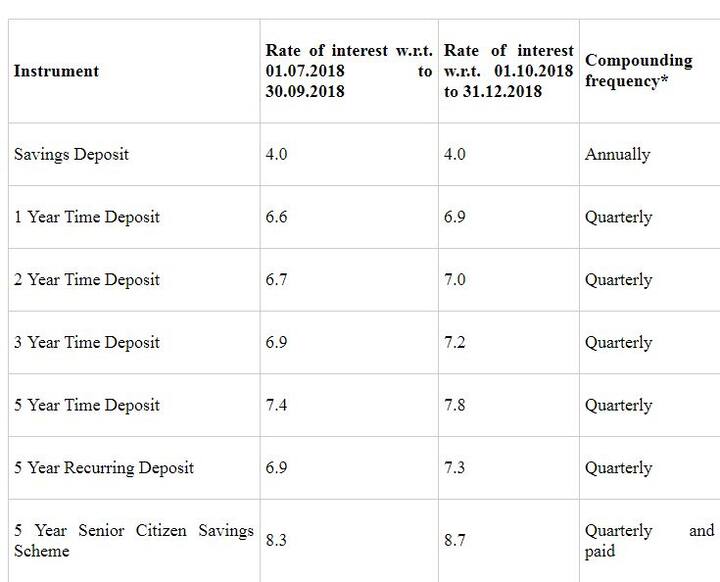Select the 7.4 interest rate value
Image resolution: width=720 pixels, height=582 pixels.
click(277, 405)
